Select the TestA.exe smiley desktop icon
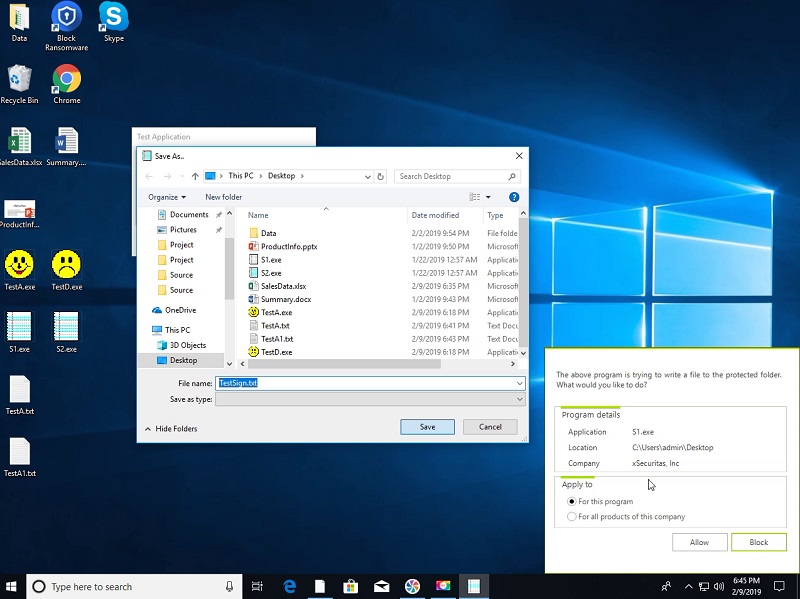Image resolution: width=800 pixels, height=599 pixels. 19,270
